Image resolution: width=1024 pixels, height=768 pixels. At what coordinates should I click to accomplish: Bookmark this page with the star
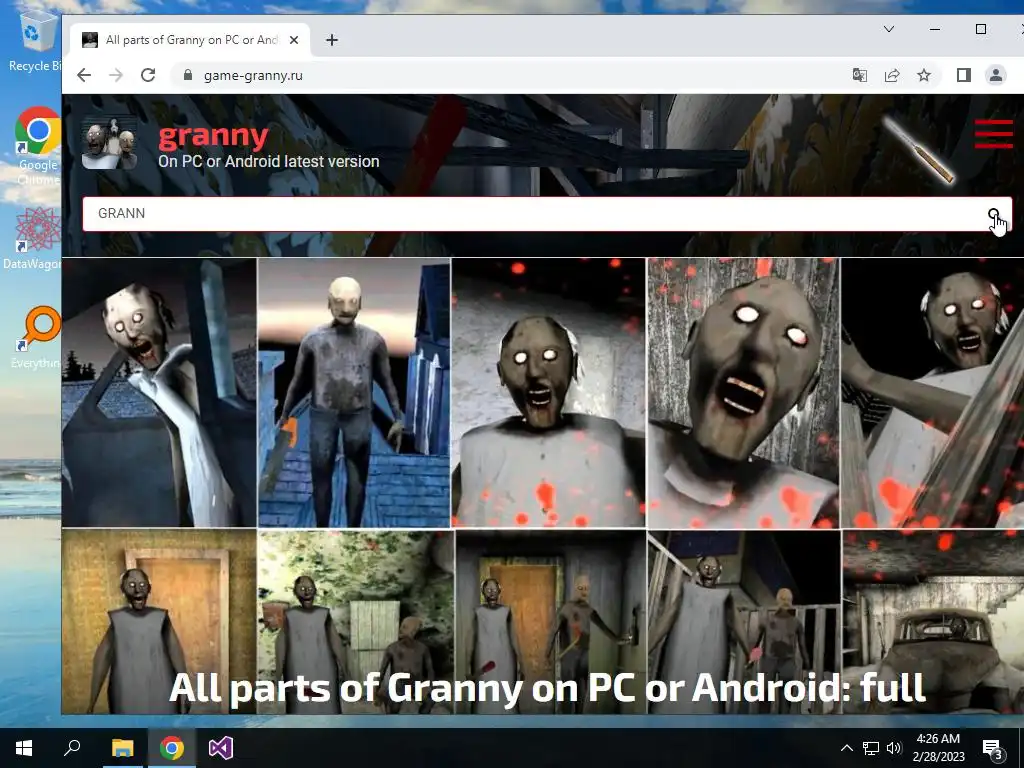[x=923, y=75]
